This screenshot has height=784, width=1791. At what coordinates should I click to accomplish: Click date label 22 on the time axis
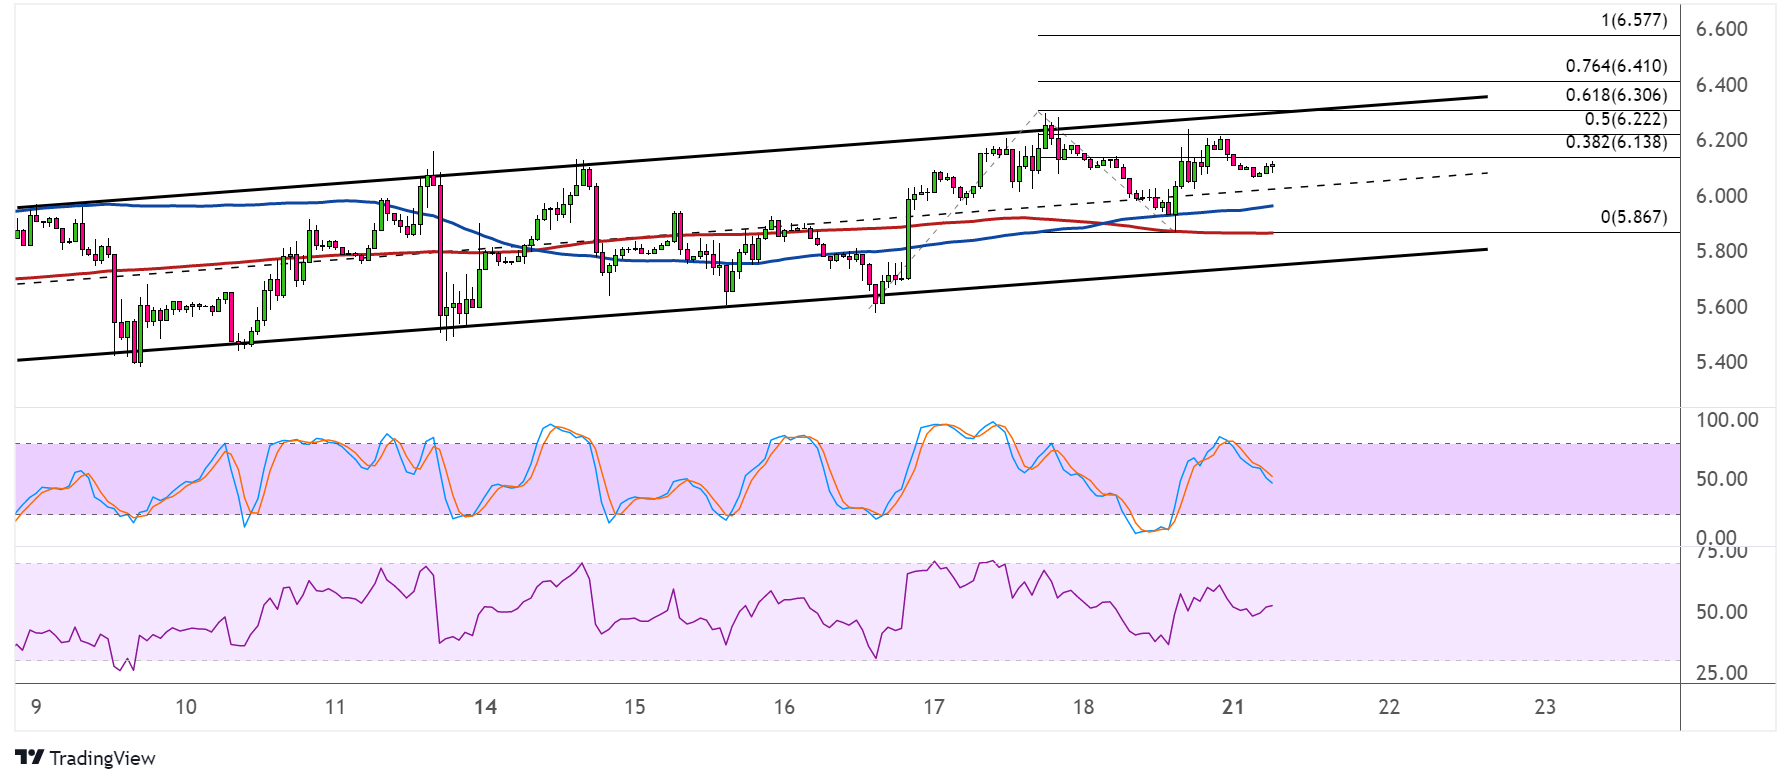tap(1389, 707)
